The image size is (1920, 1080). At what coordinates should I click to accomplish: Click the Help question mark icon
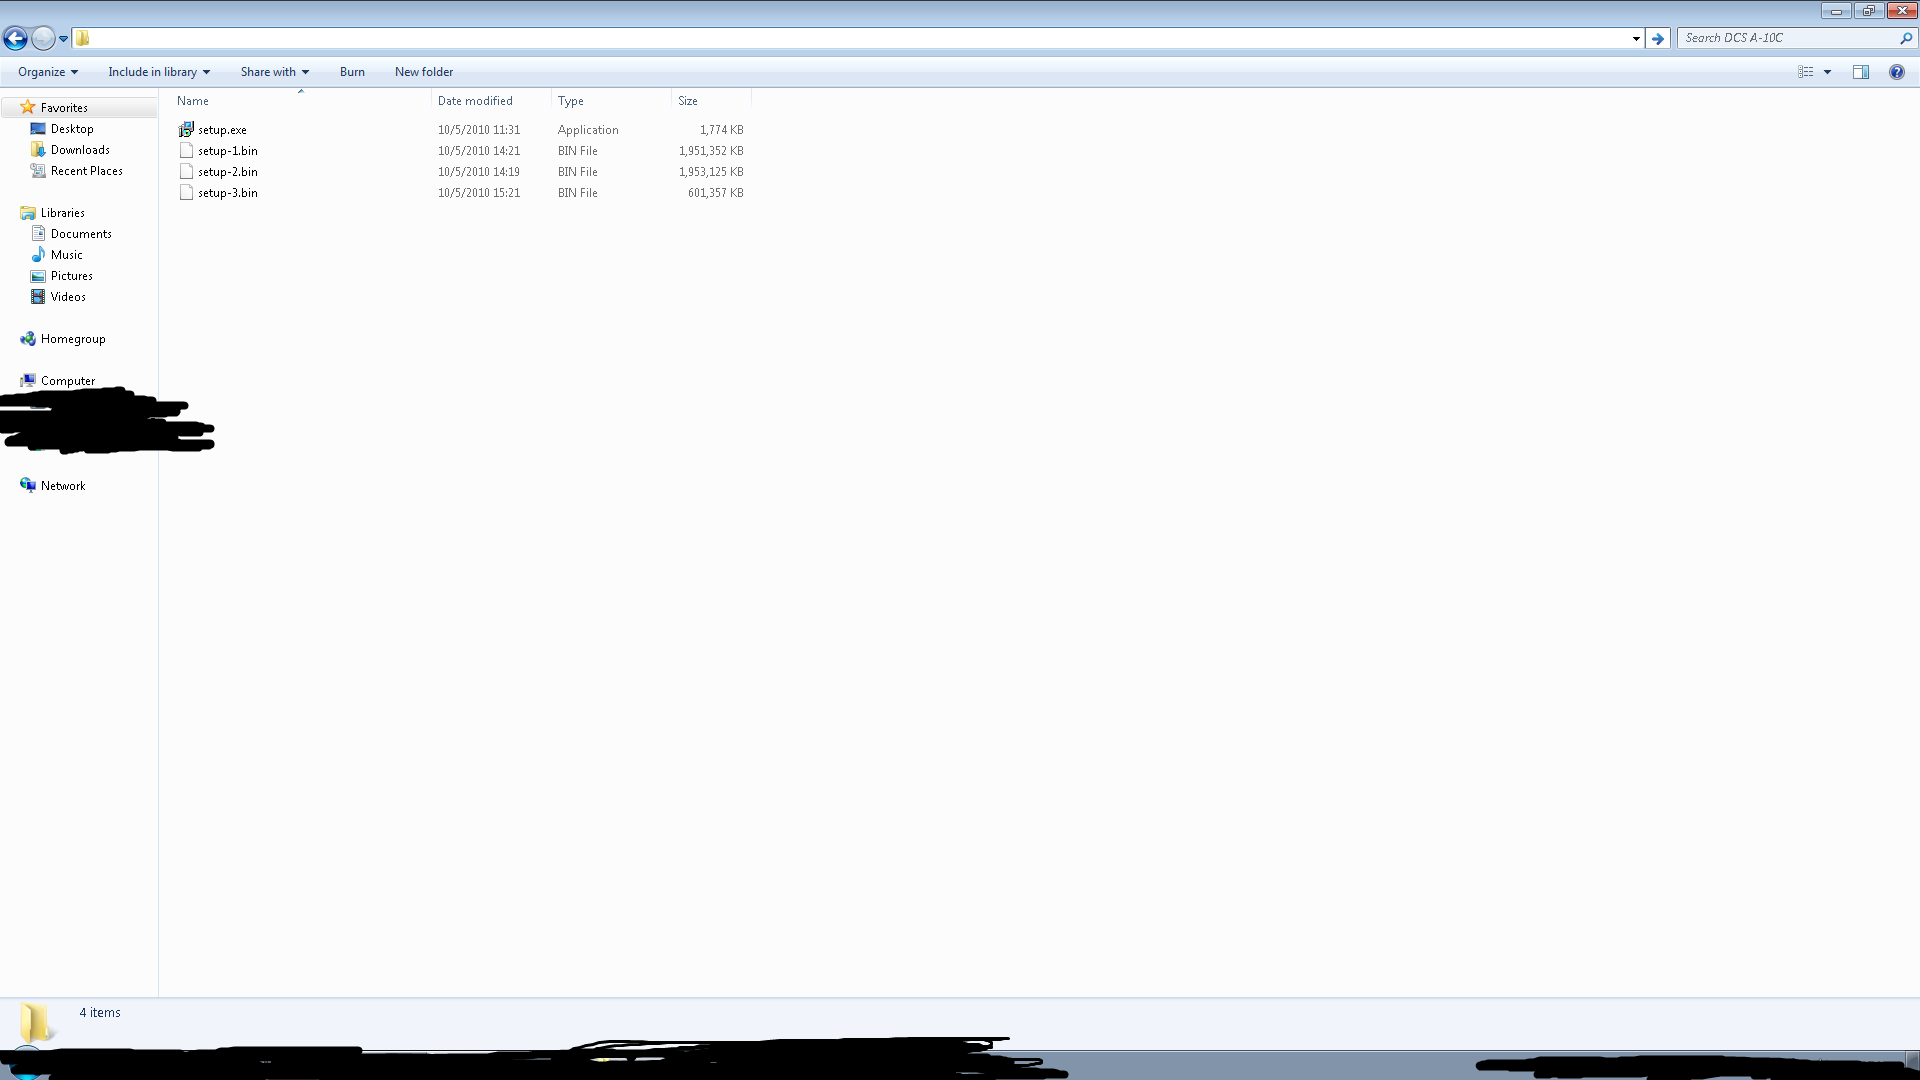point(1896,71)
